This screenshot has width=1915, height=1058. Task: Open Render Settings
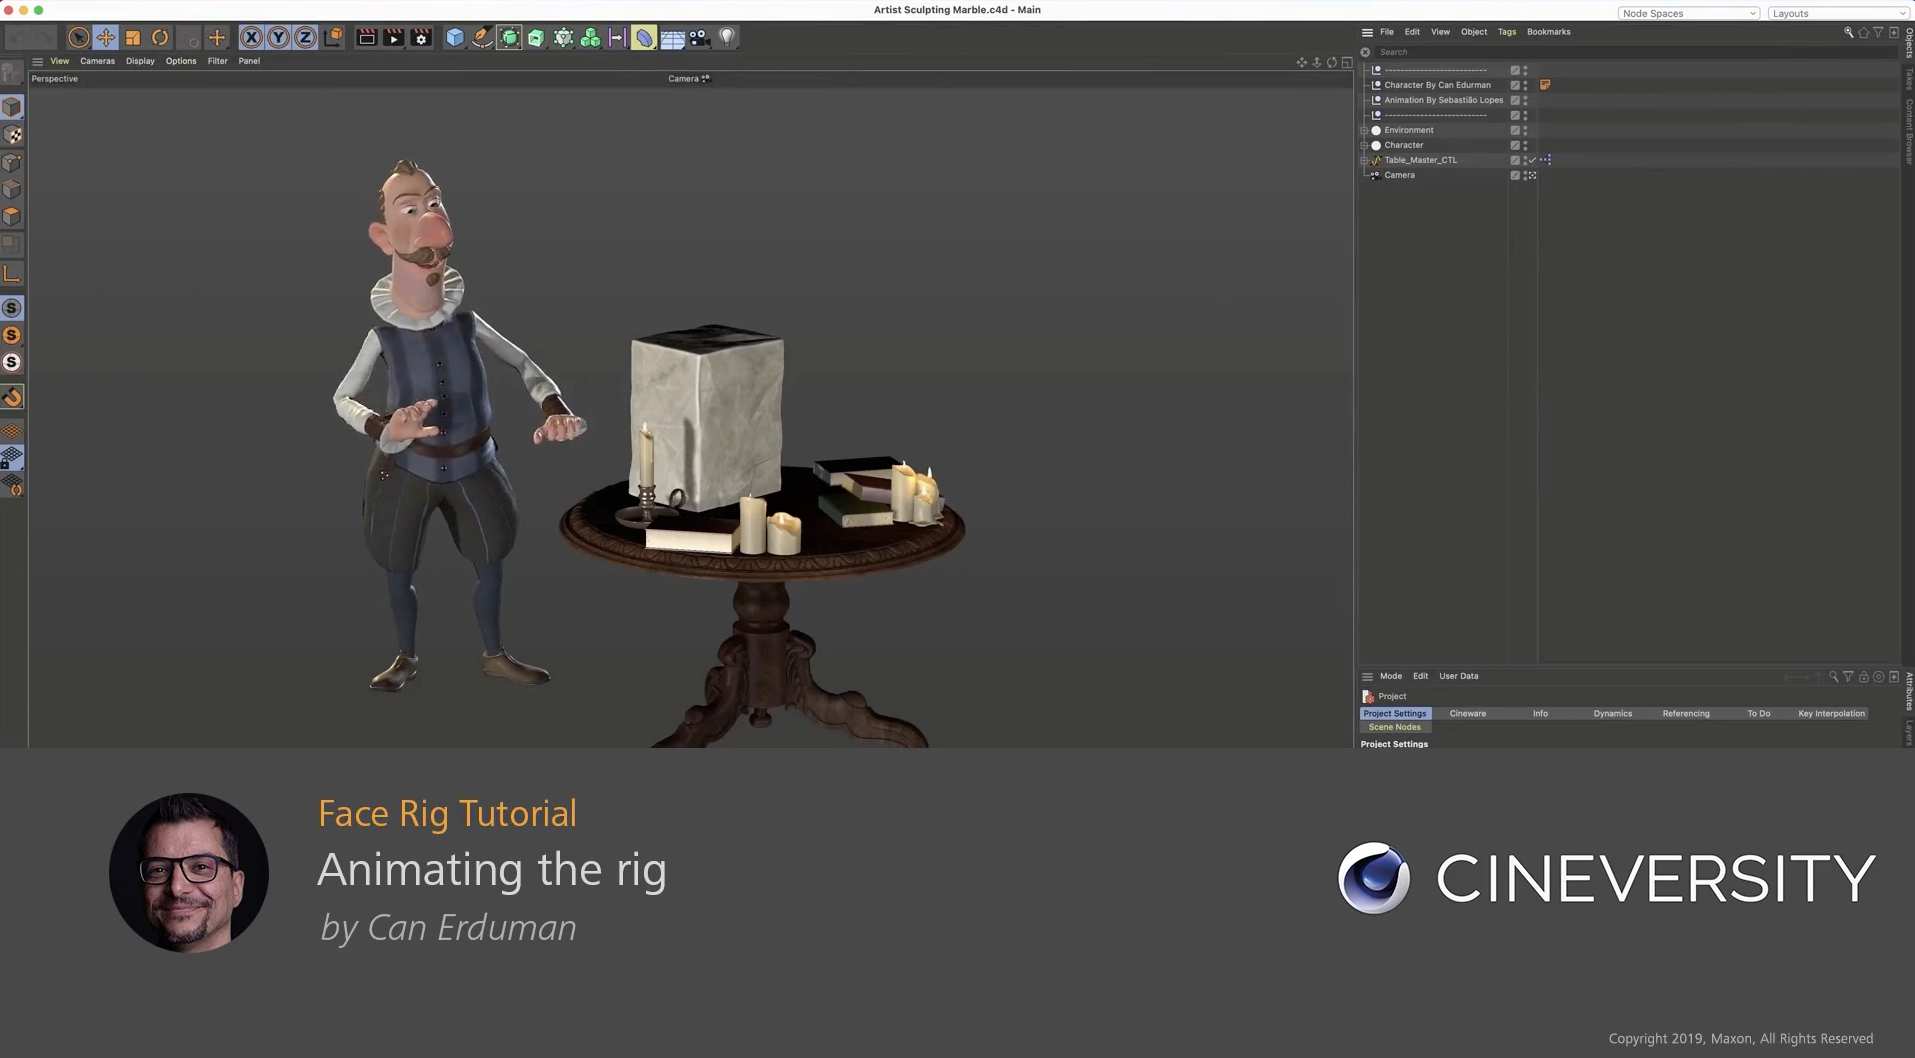pyautogui.click(x=421, y=37)
